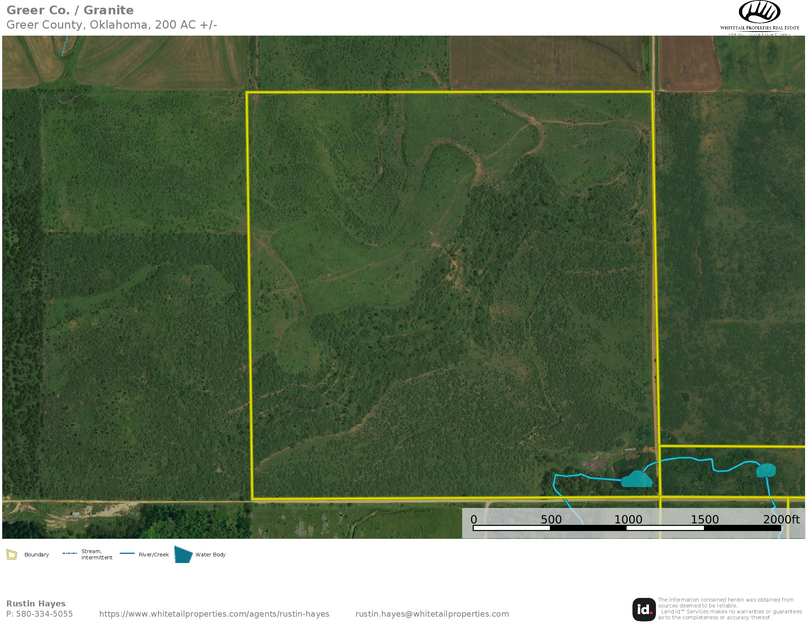Click the intermittent Stream legend line icon
808x624 pixels.
70,554
